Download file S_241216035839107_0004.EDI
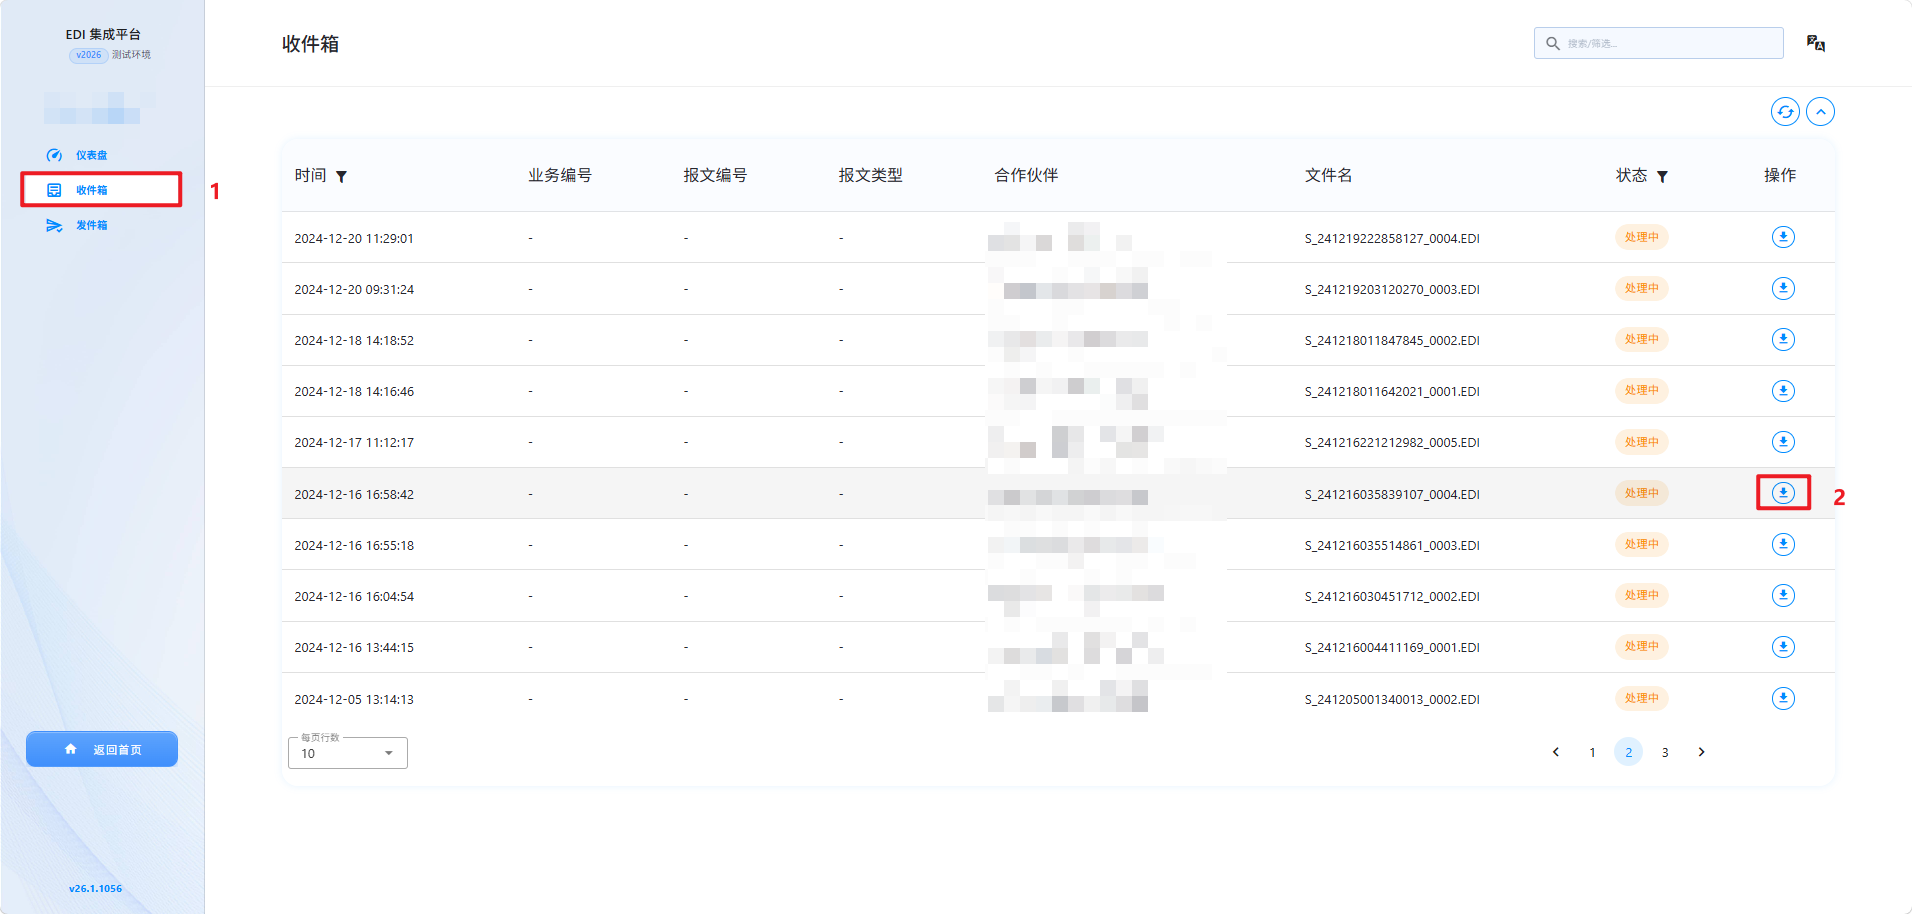1912x914 pixels. pyautogui.click(x=1783, y=493)
